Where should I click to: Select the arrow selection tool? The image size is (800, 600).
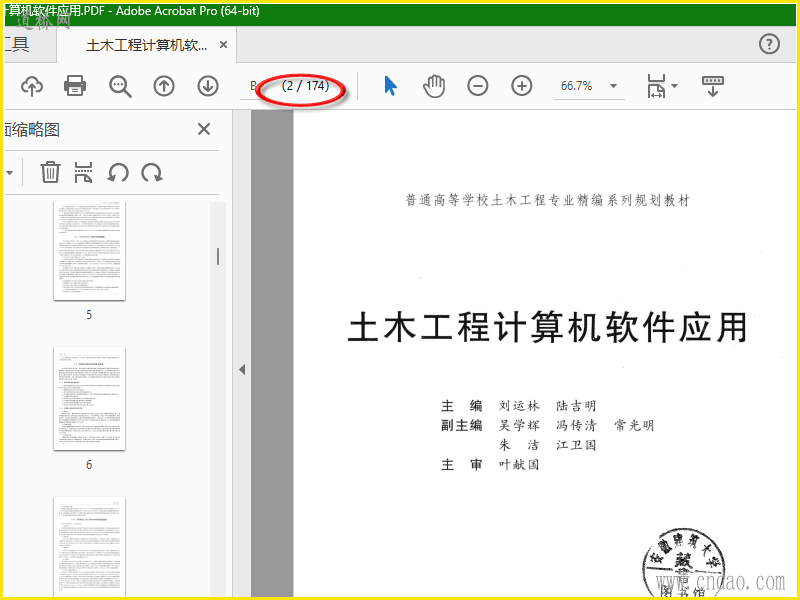coord(390,86)
